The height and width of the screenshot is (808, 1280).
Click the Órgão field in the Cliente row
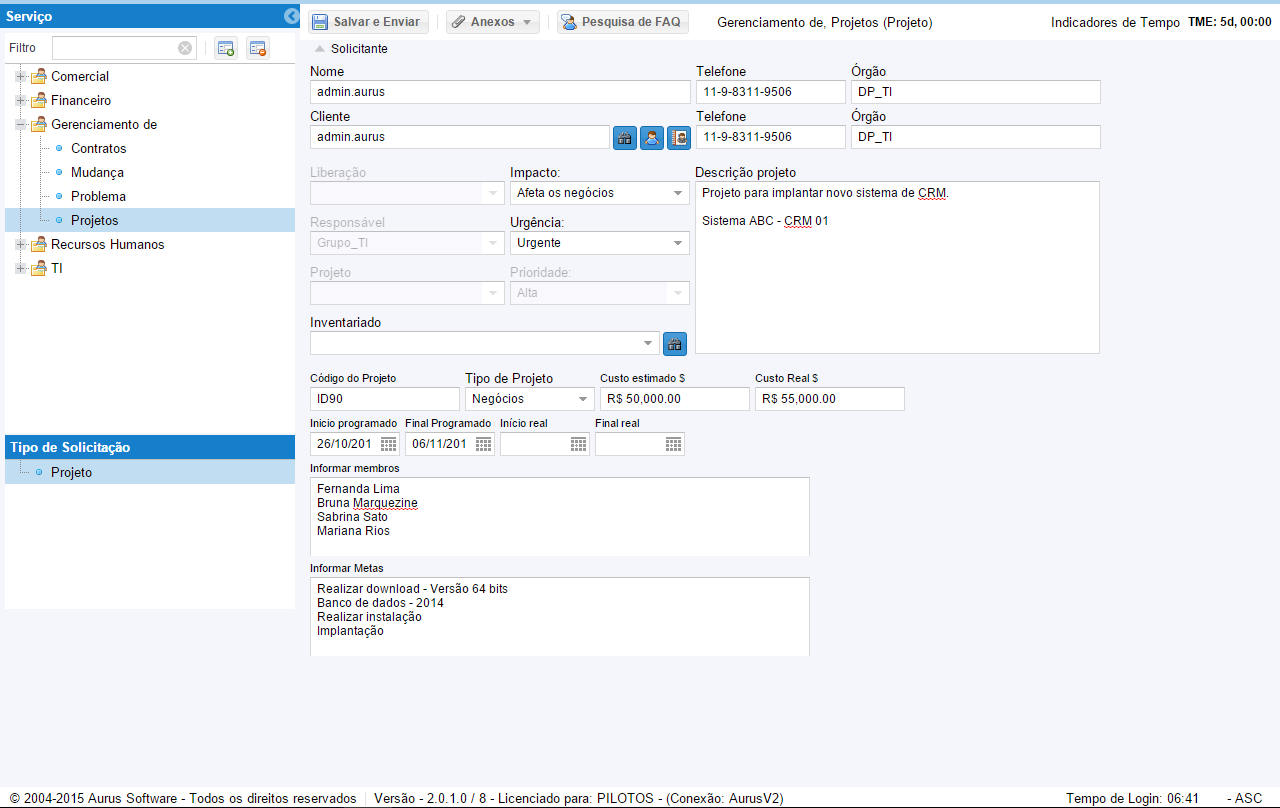[x=976, y=137]
